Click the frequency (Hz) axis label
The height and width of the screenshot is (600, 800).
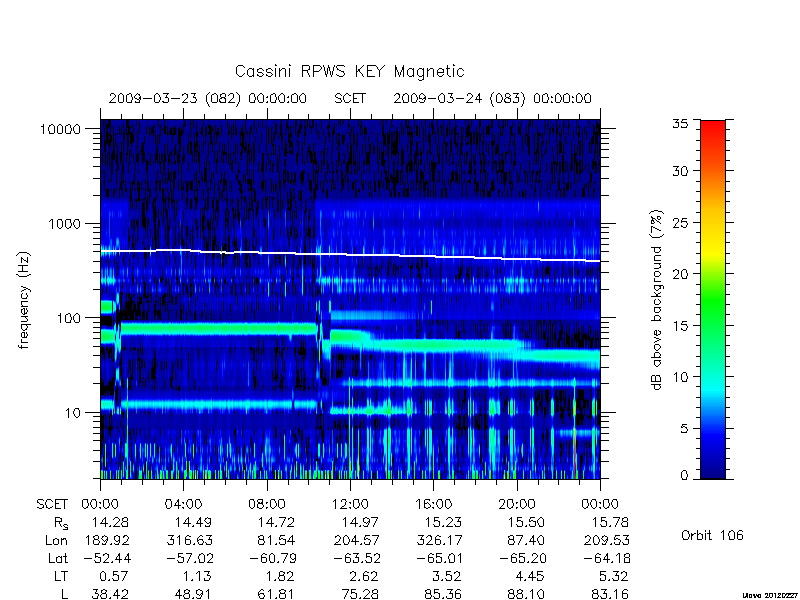[24, 300]
